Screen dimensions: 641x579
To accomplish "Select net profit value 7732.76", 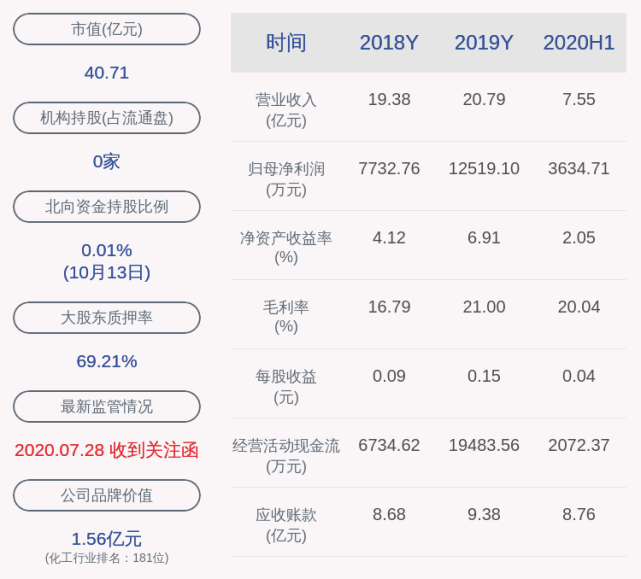I will coord(389,168).
